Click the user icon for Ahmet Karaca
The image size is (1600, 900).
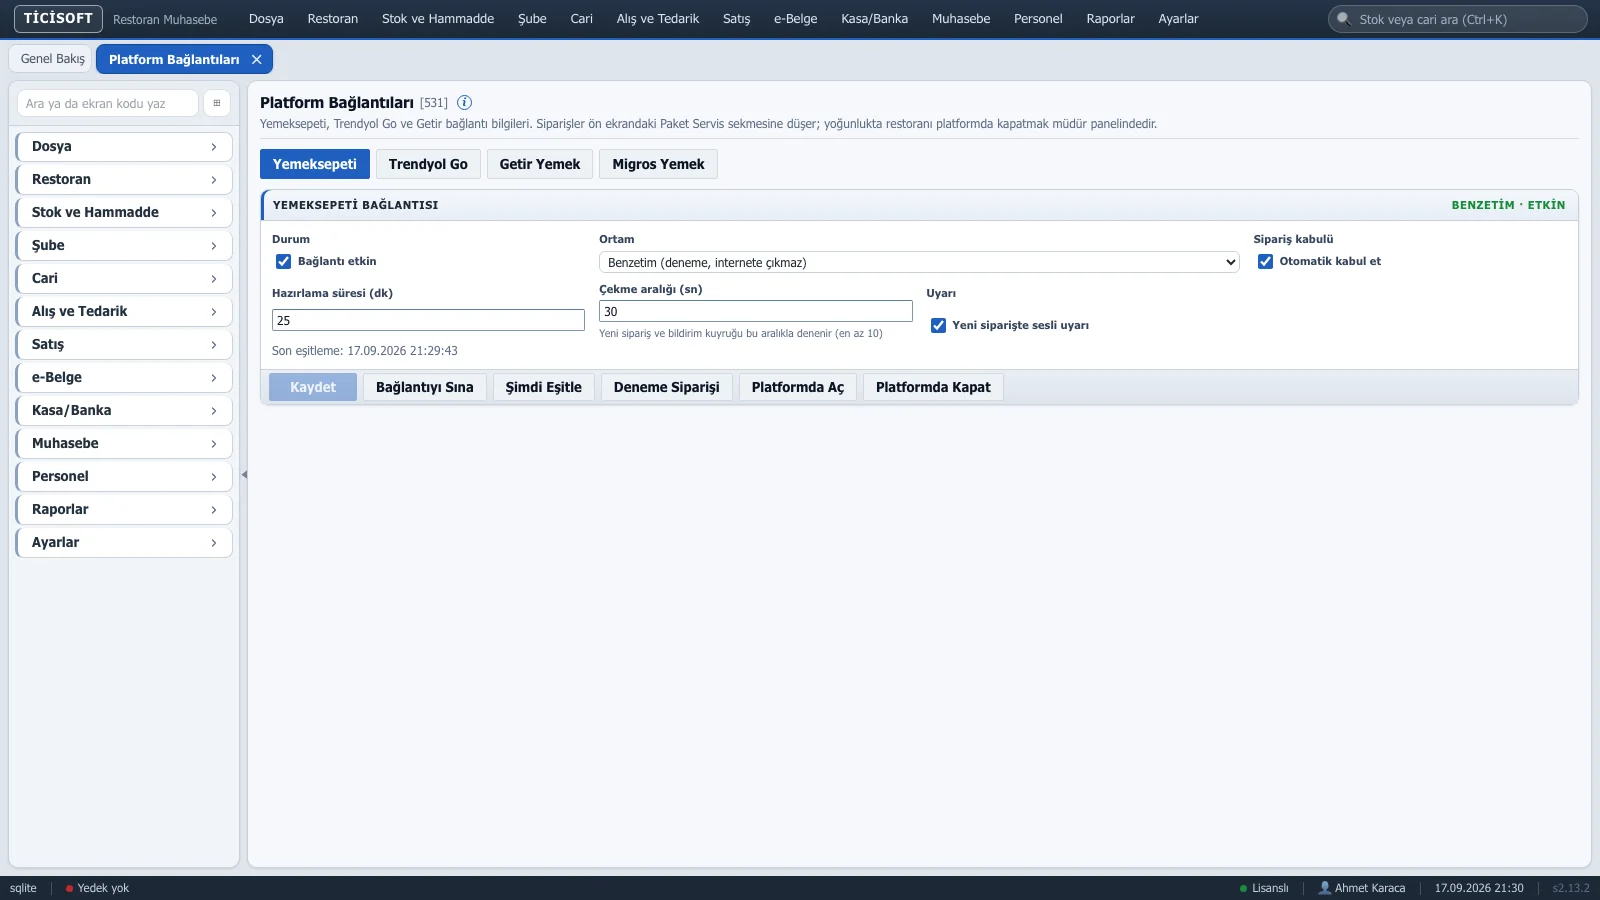pos(1325,888)
